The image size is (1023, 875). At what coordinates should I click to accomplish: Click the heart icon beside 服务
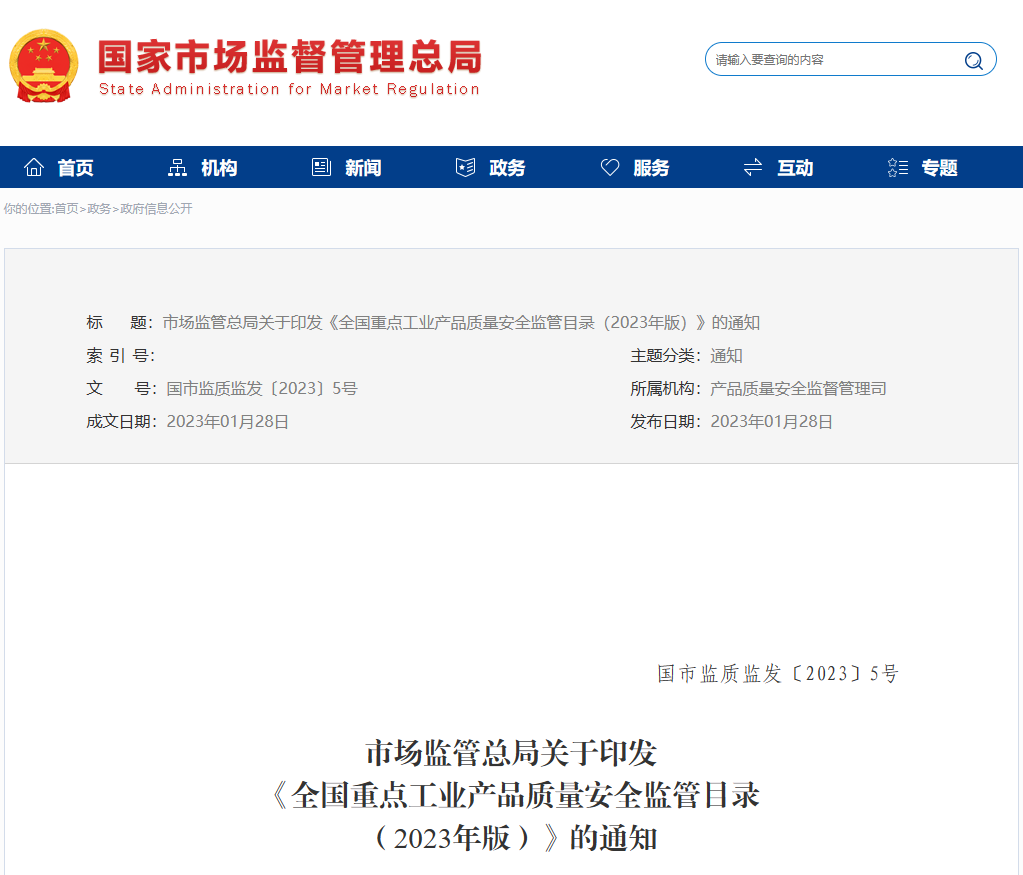click(x=609, y=168)
